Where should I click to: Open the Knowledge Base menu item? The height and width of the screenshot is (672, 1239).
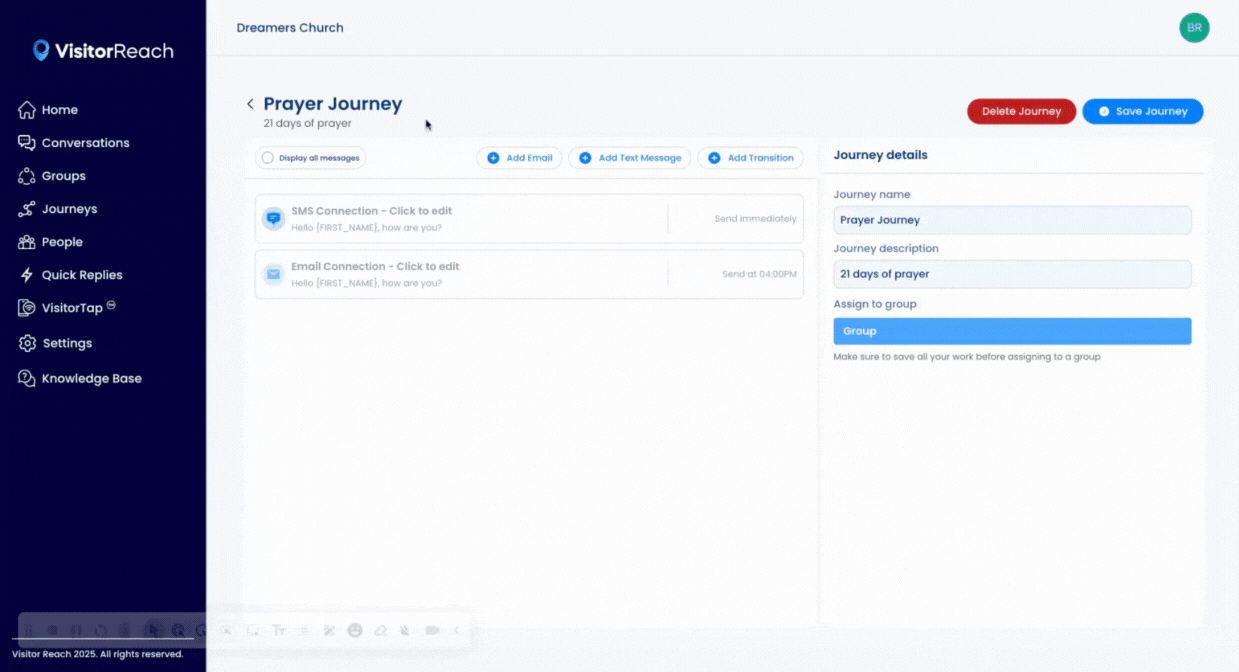[91, 379]
